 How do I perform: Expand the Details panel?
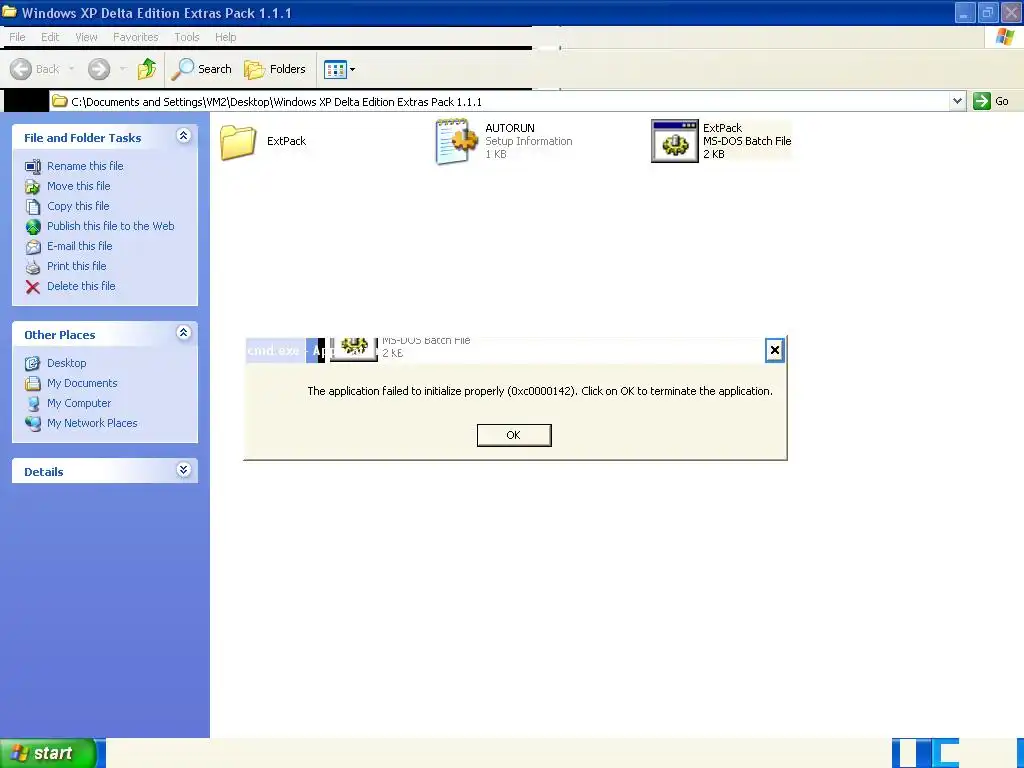tap(184, 470)
